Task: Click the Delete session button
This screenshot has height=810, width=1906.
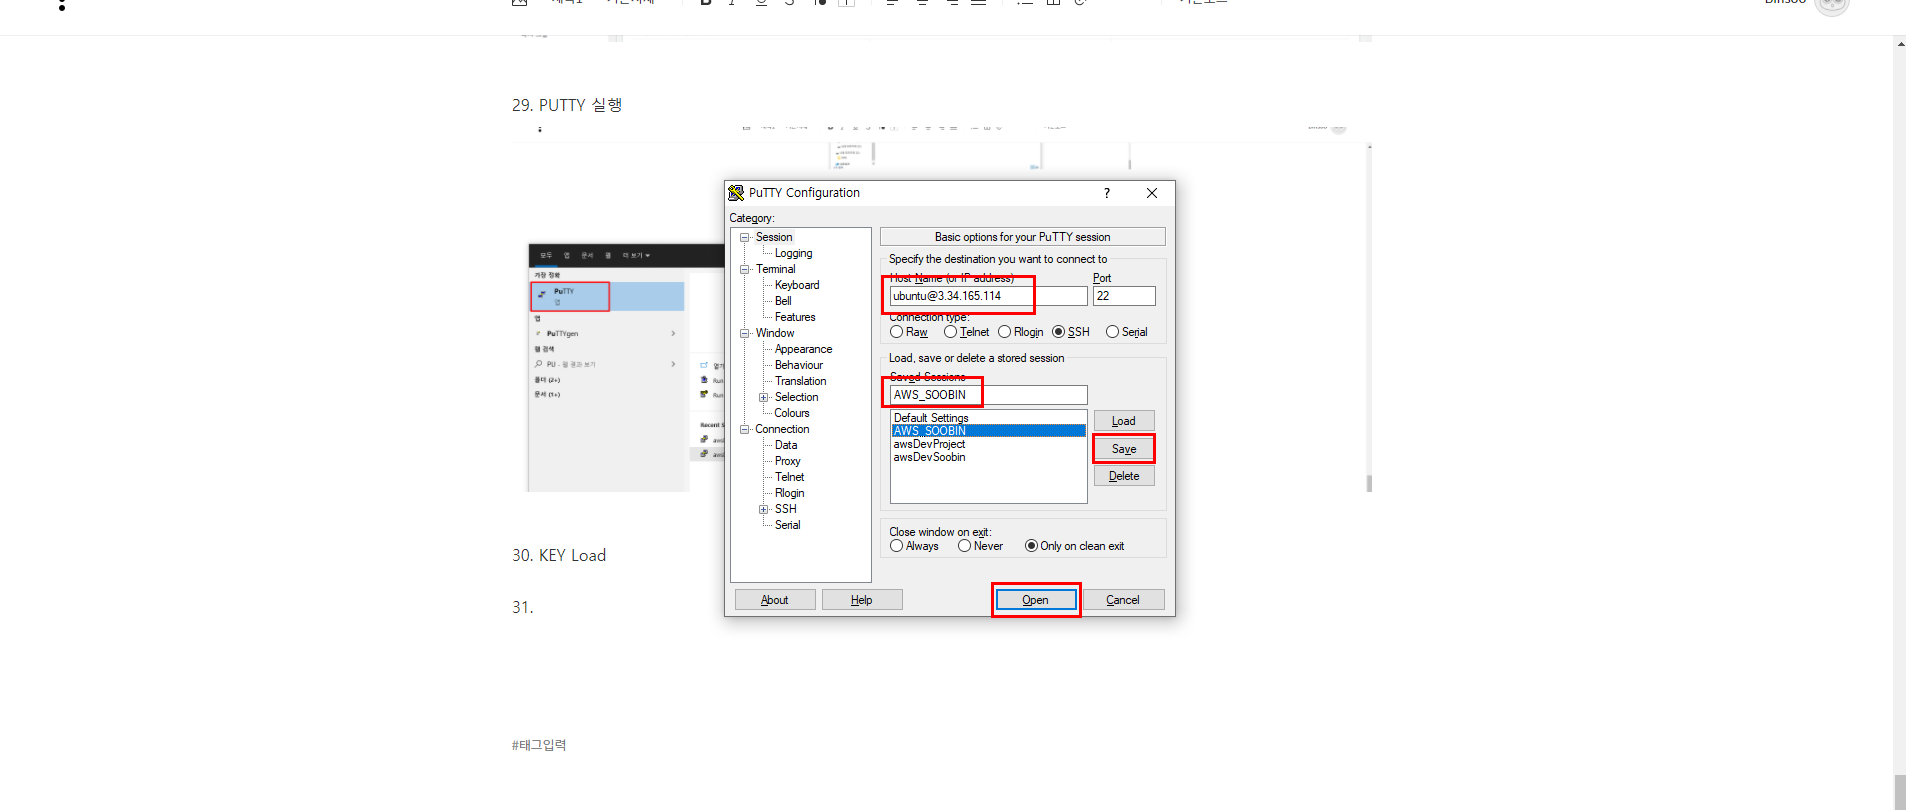Action: click(1124, 476)
